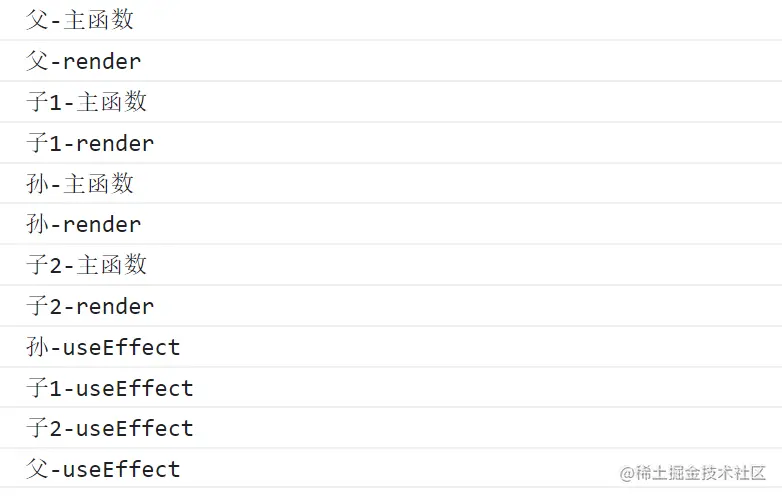Select the 父-useEffect log line
Viewport: 782px width, 498px height.
click(103, 469)
